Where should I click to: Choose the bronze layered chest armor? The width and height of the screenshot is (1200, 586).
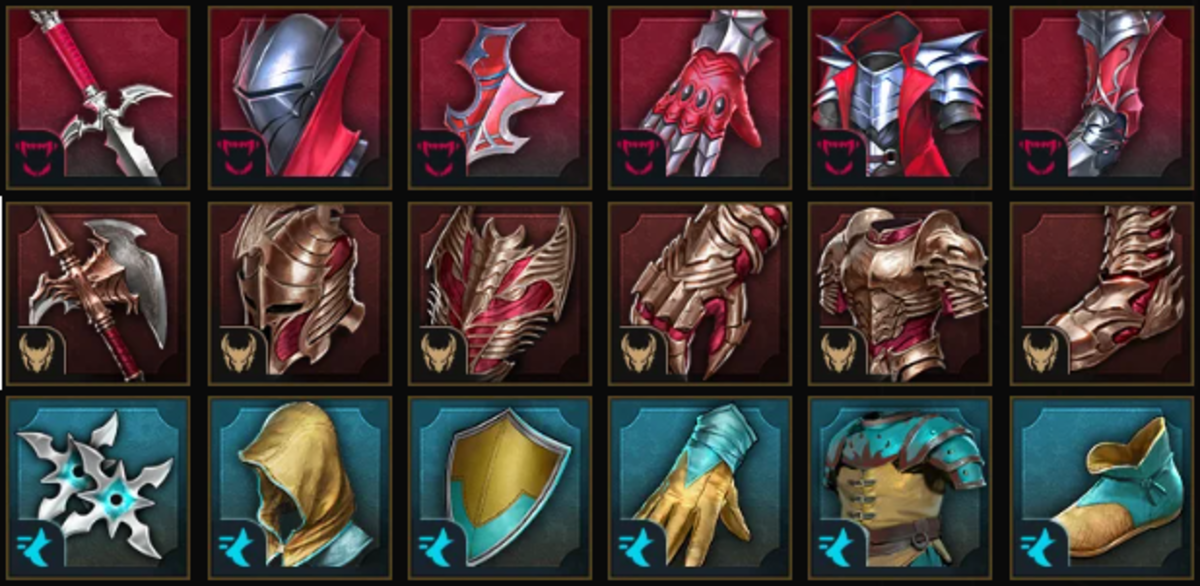point(900,293)
